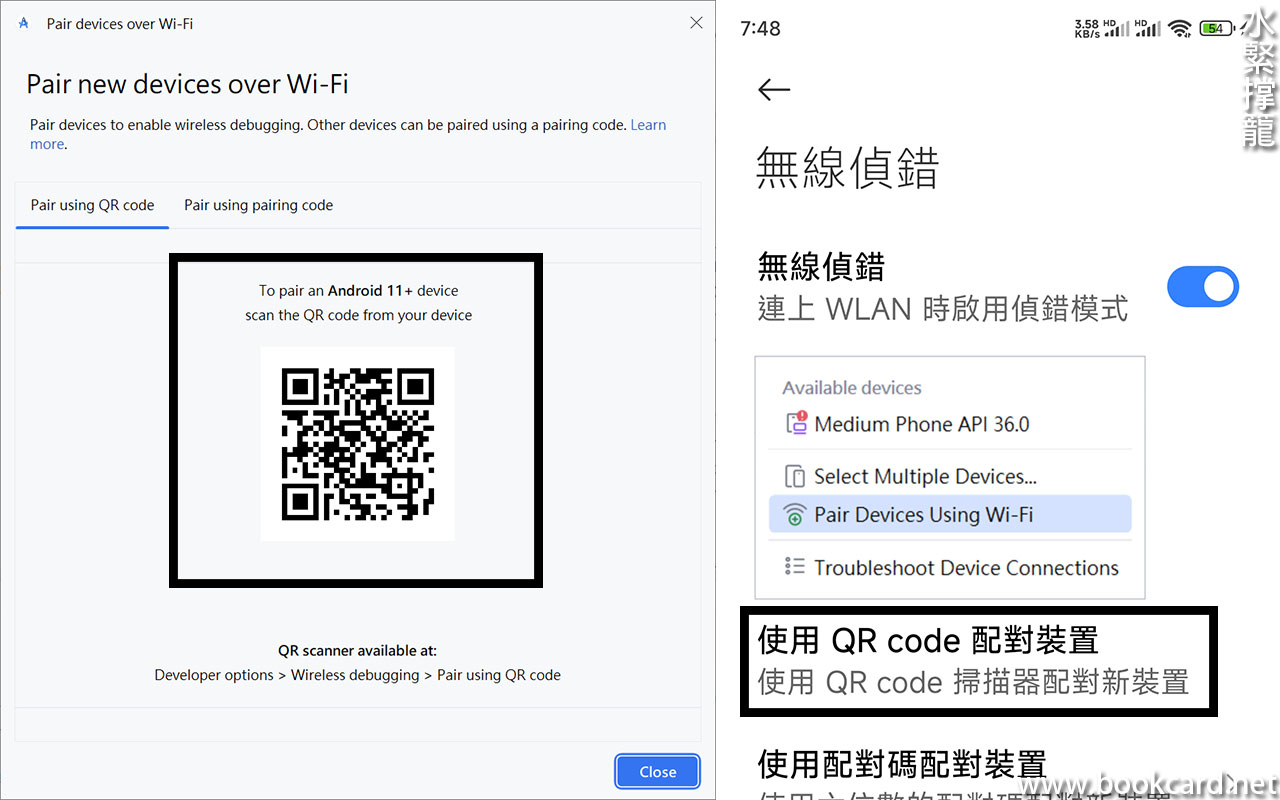
Task: Click the Medium Phone API 36.0 device icon
Action: pos(796,424)
